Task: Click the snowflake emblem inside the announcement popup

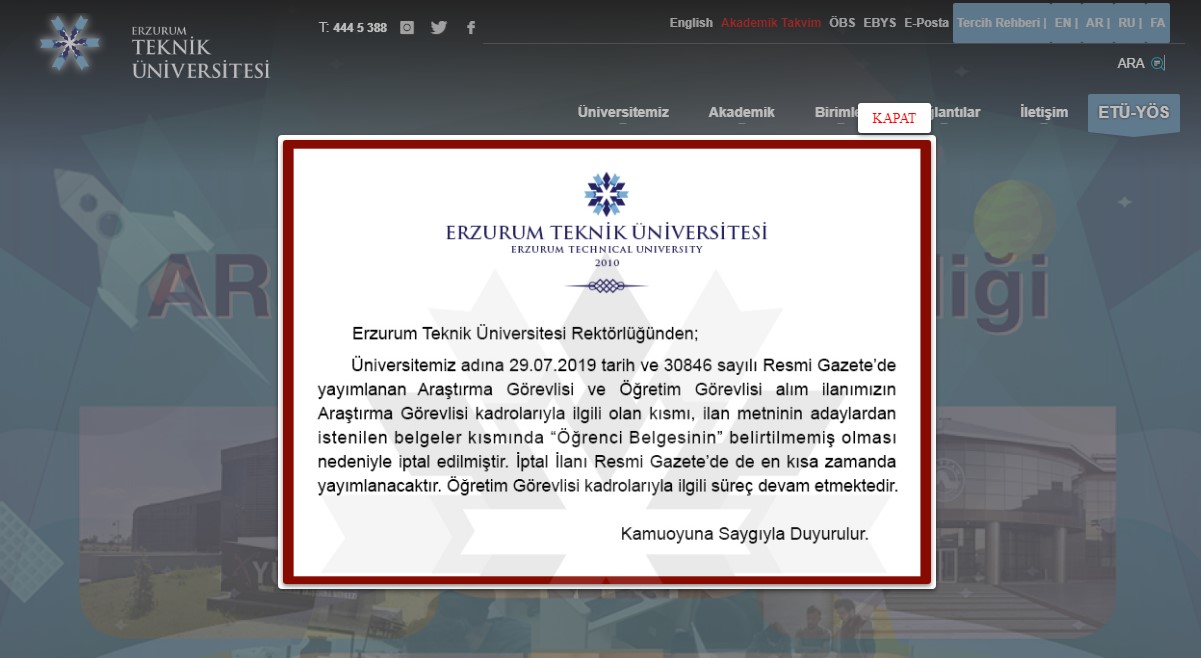Action: [x=606, y=194]
